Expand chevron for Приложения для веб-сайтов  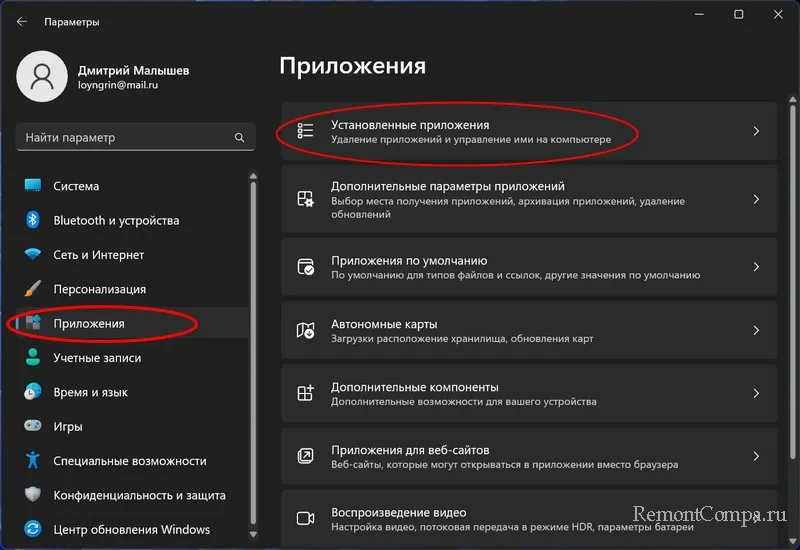point(756,456)
